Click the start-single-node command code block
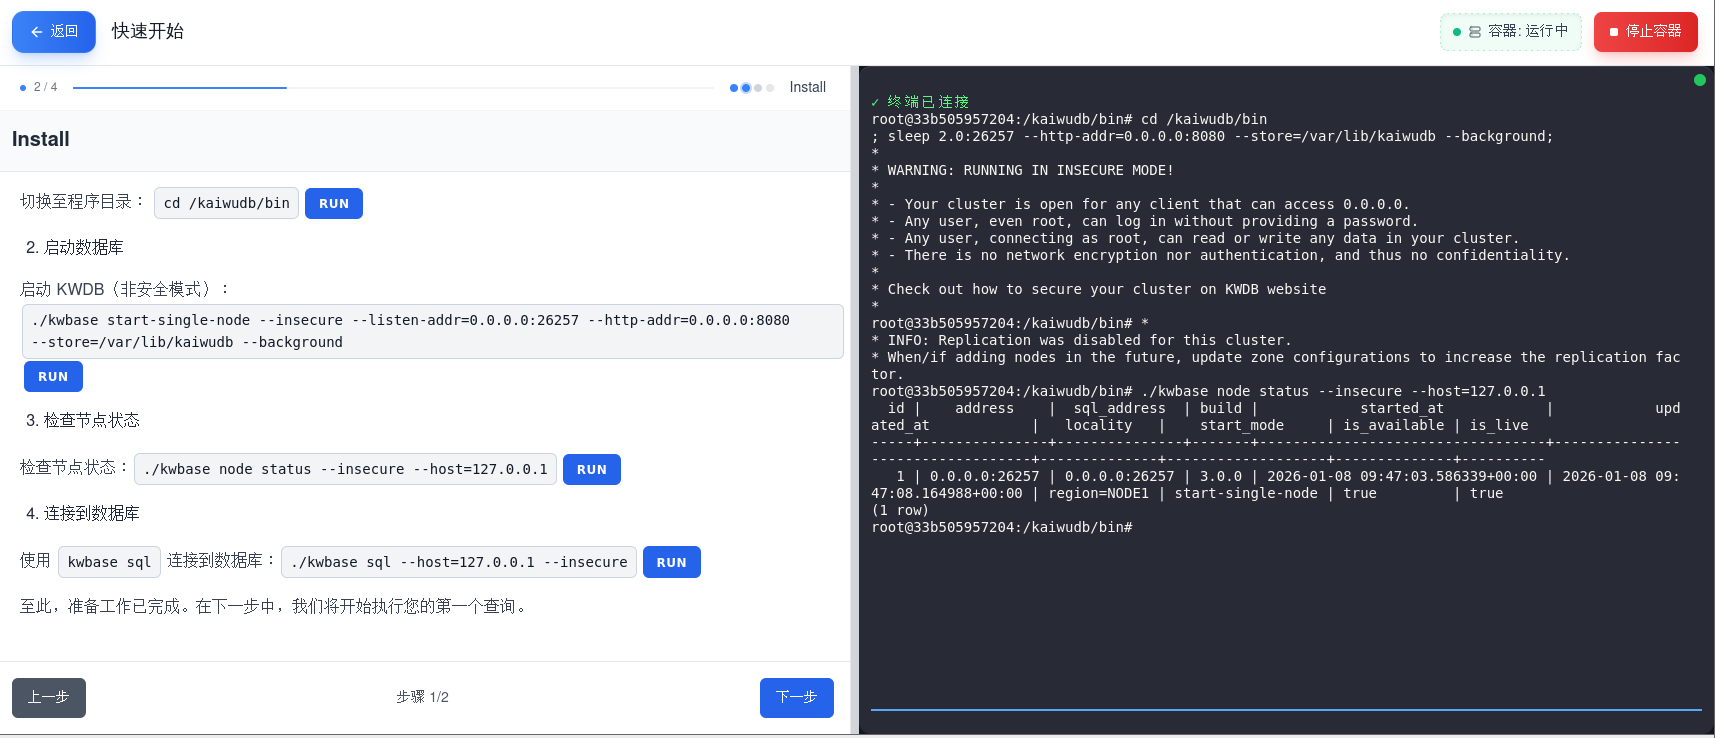Image resolution: width=1715 pixels, height=738 pixels. (433, 331)
